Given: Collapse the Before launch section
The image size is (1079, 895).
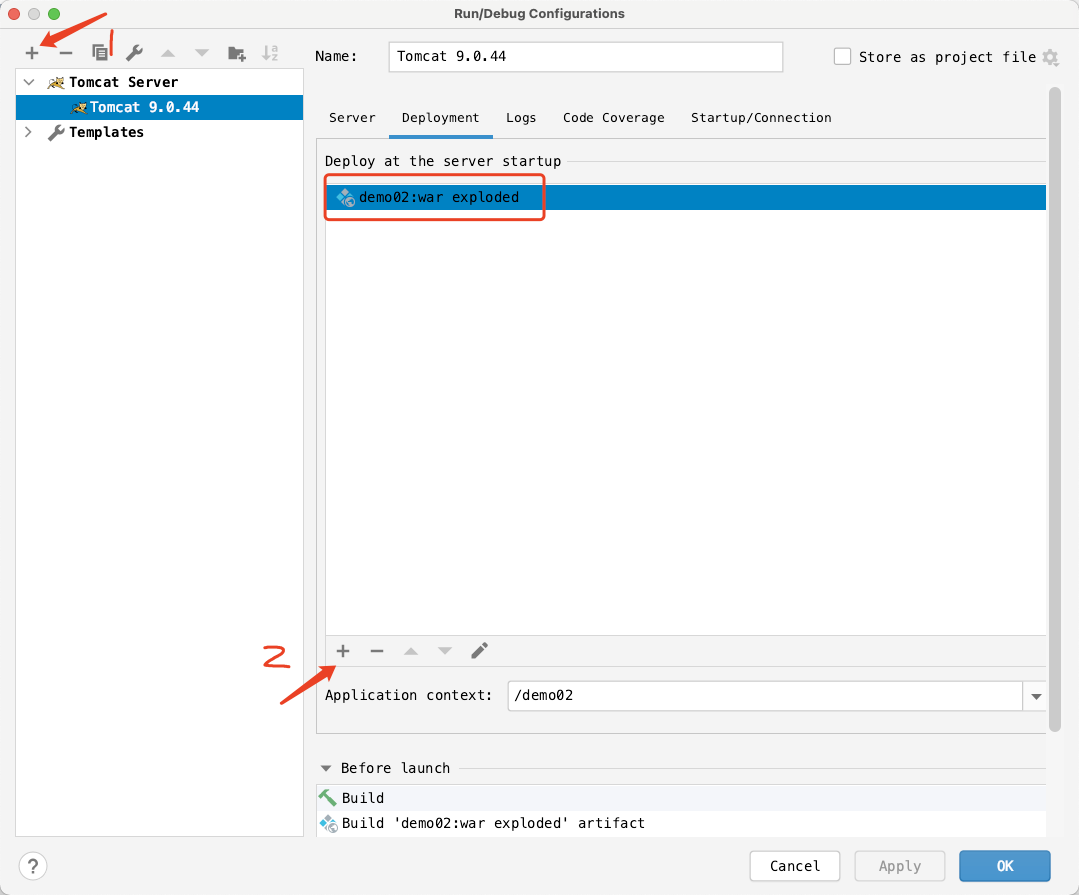Looking at the screenshot, I should pyautogui.click(x=326, y=768).
